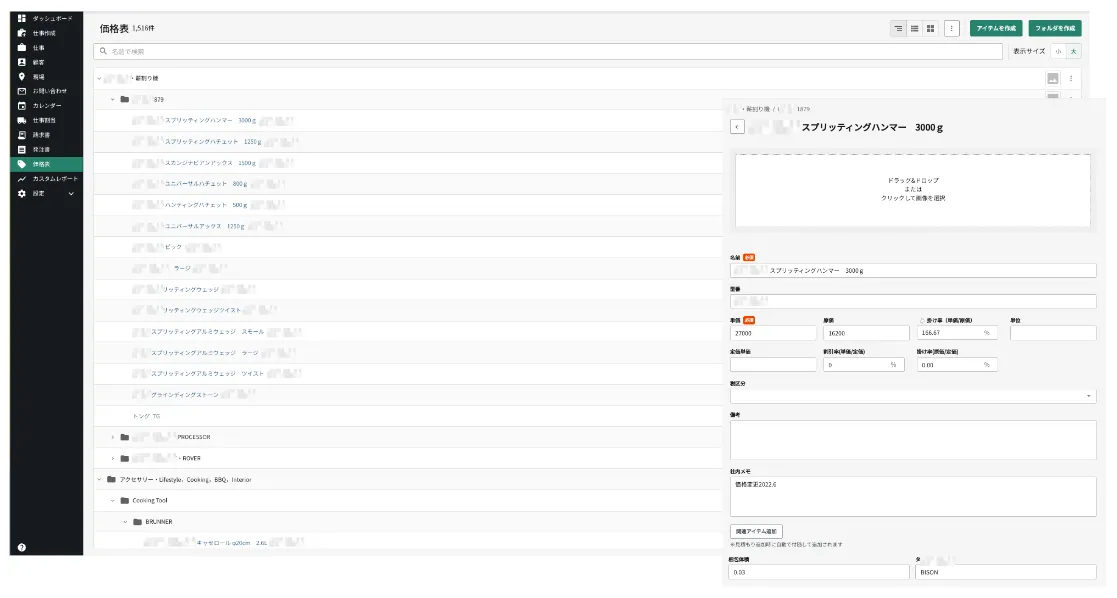This screenshot has height=598, width=1117.
Task: Open kebab menu on top folder row
Action: coord(1071,78)
